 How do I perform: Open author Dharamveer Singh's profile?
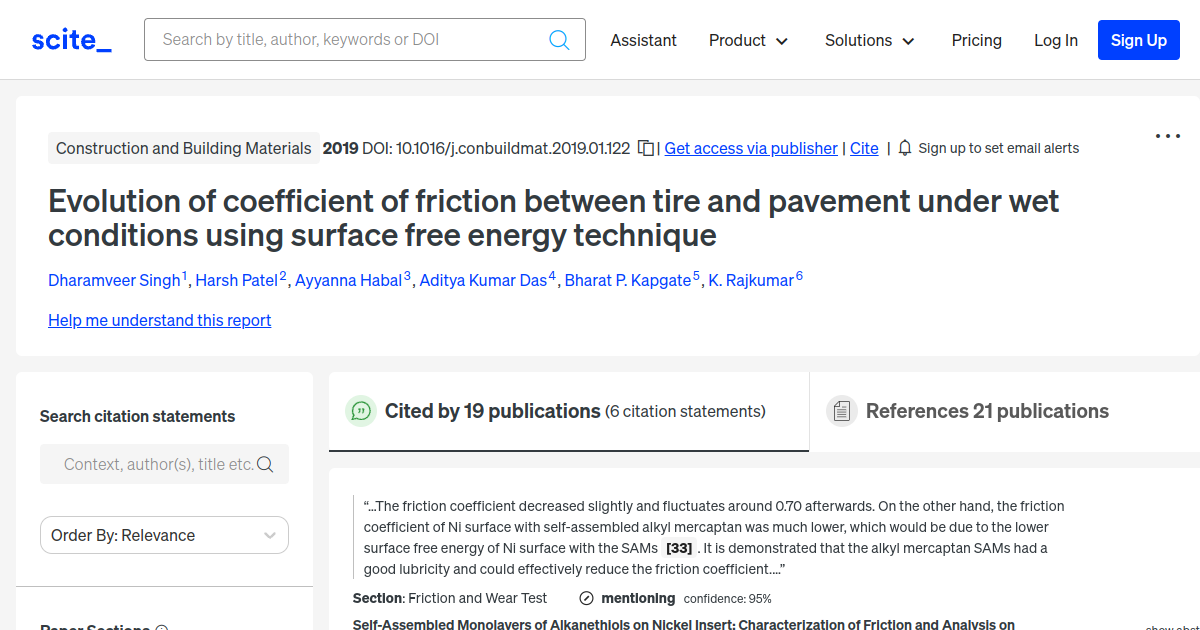tap(114, 280)
